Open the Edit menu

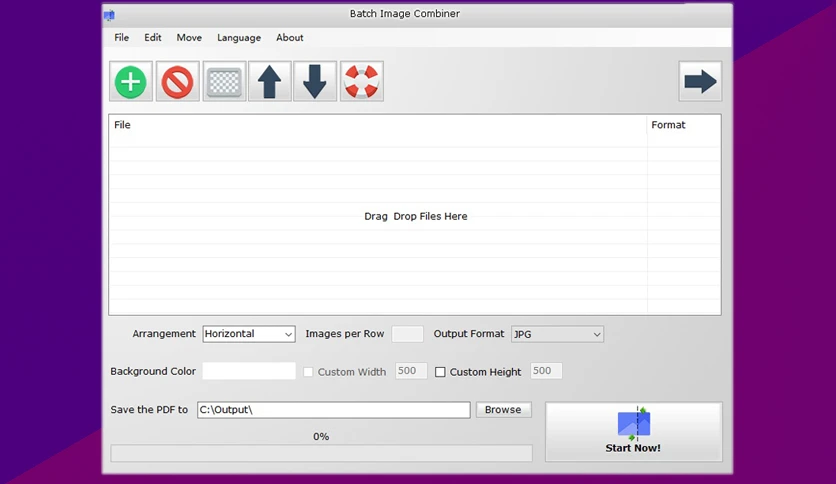click(x=152, y=38)
